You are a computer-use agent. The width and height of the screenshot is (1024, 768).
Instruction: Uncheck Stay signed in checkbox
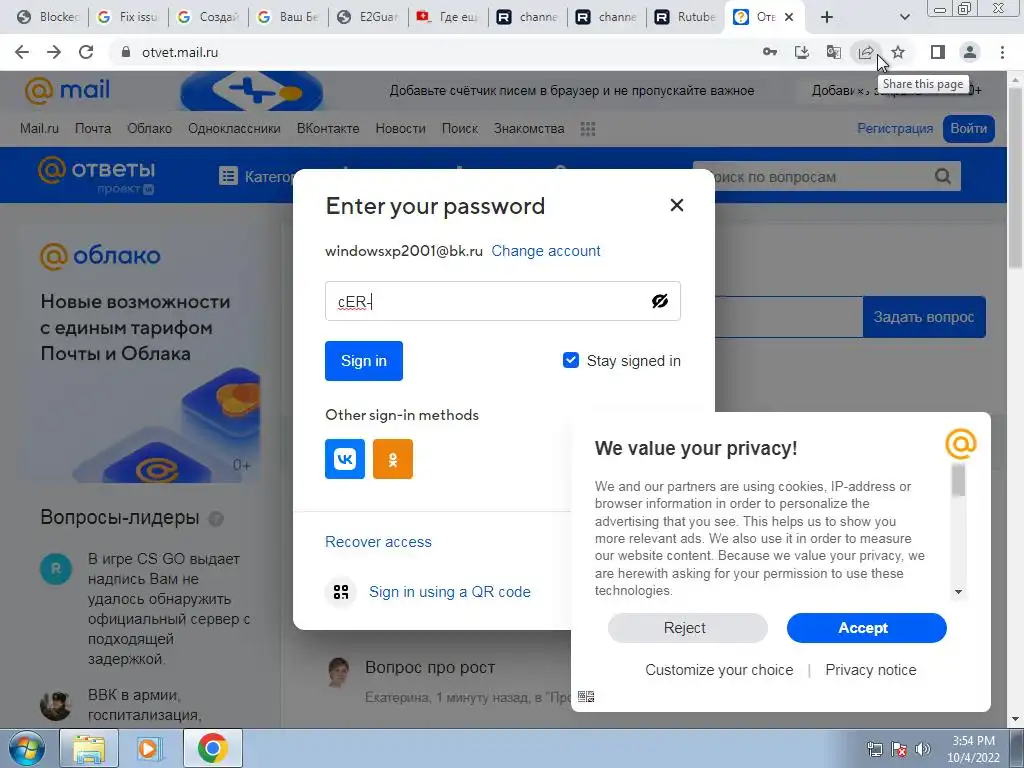[x=571, y=360]
